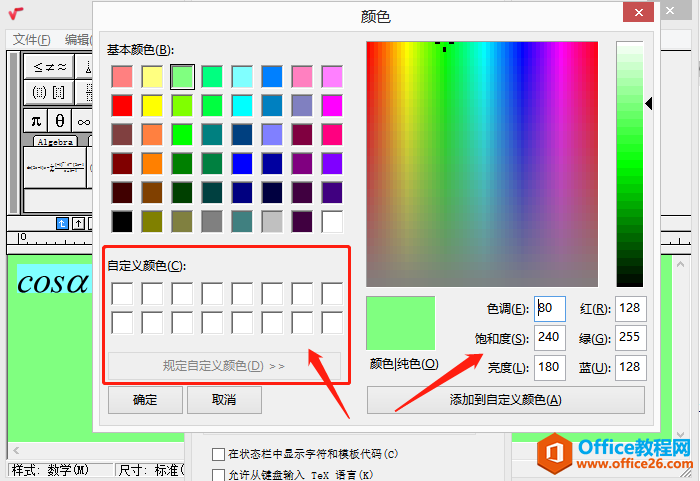Insert the theta symbol from toolbar
This screenshot has height=481, width=700.
click(x=60, y=120)
